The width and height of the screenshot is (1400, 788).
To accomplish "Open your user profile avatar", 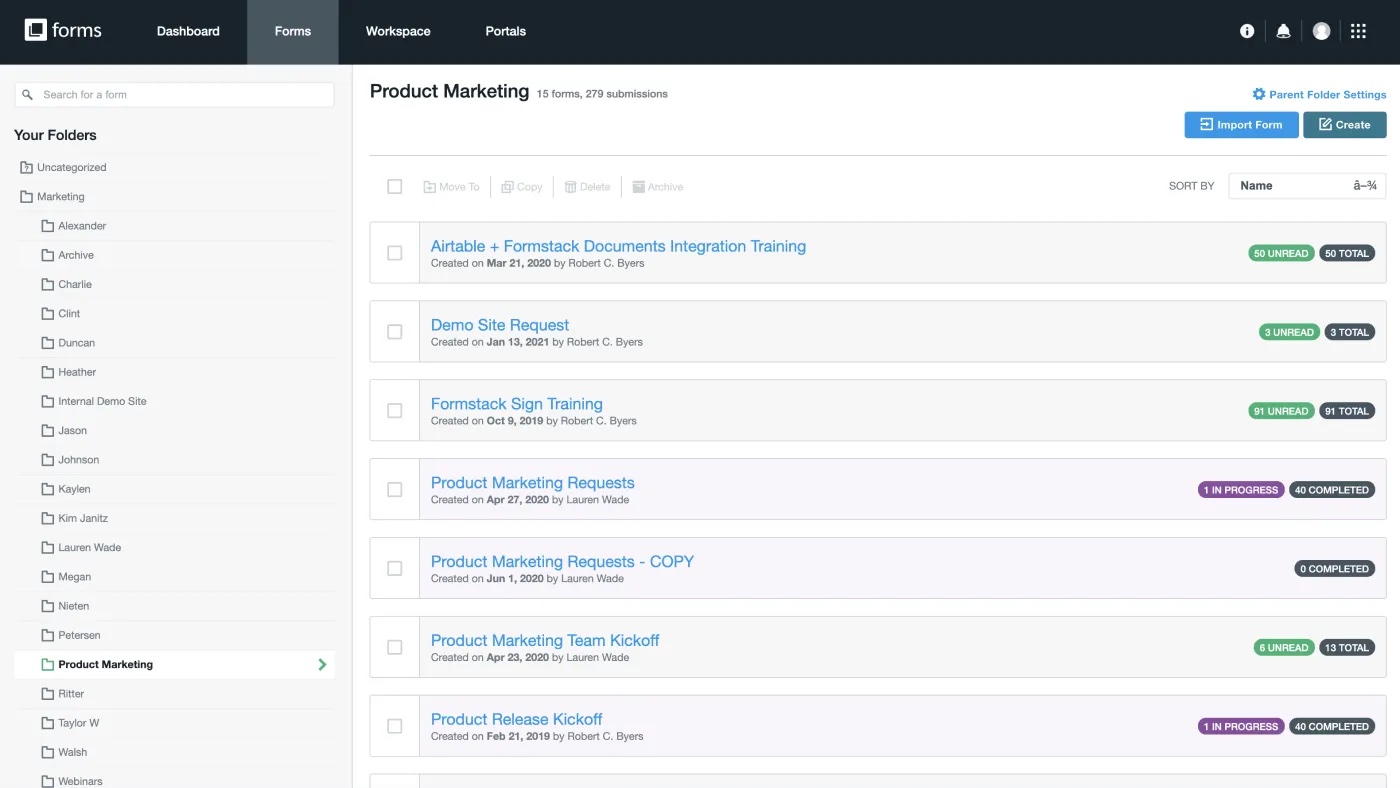I will tap(1321, 30).
